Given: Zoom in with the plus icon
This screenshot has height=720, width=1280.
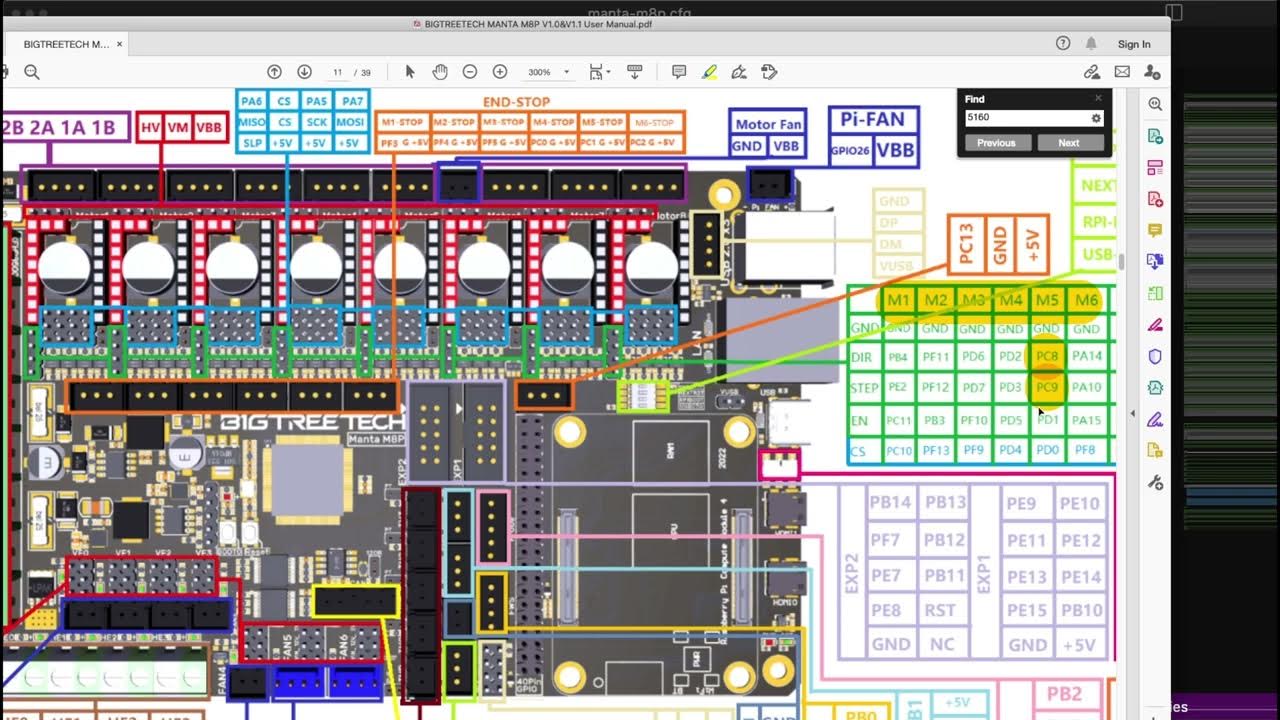Looking at the screenshot, I should [x=500, y=72].
